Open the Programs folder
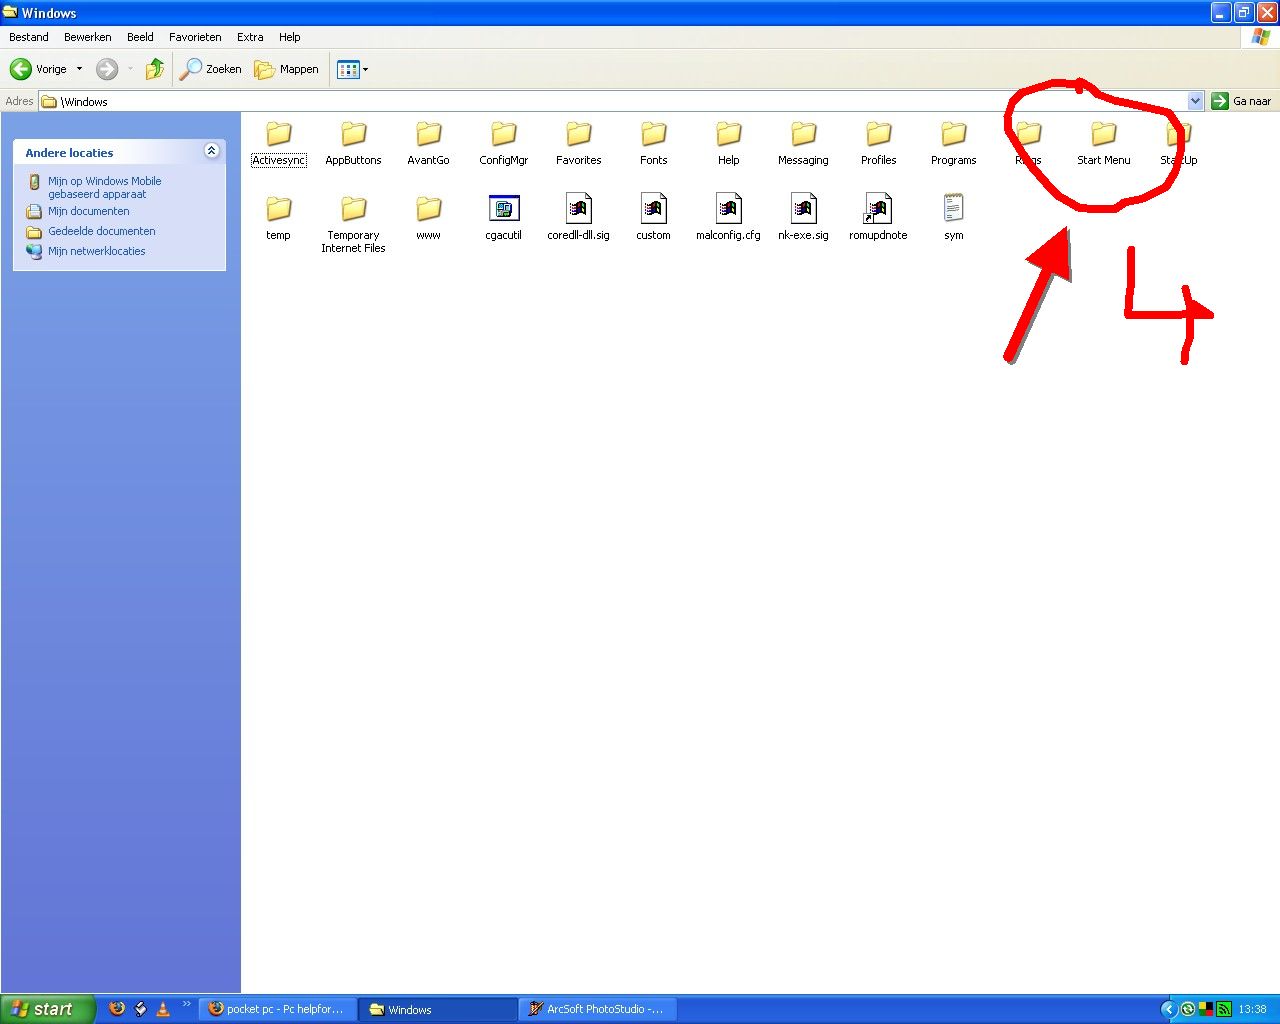Viewport: 1280px width, 1024px height. pyautogui.click(x=953, y=143)
